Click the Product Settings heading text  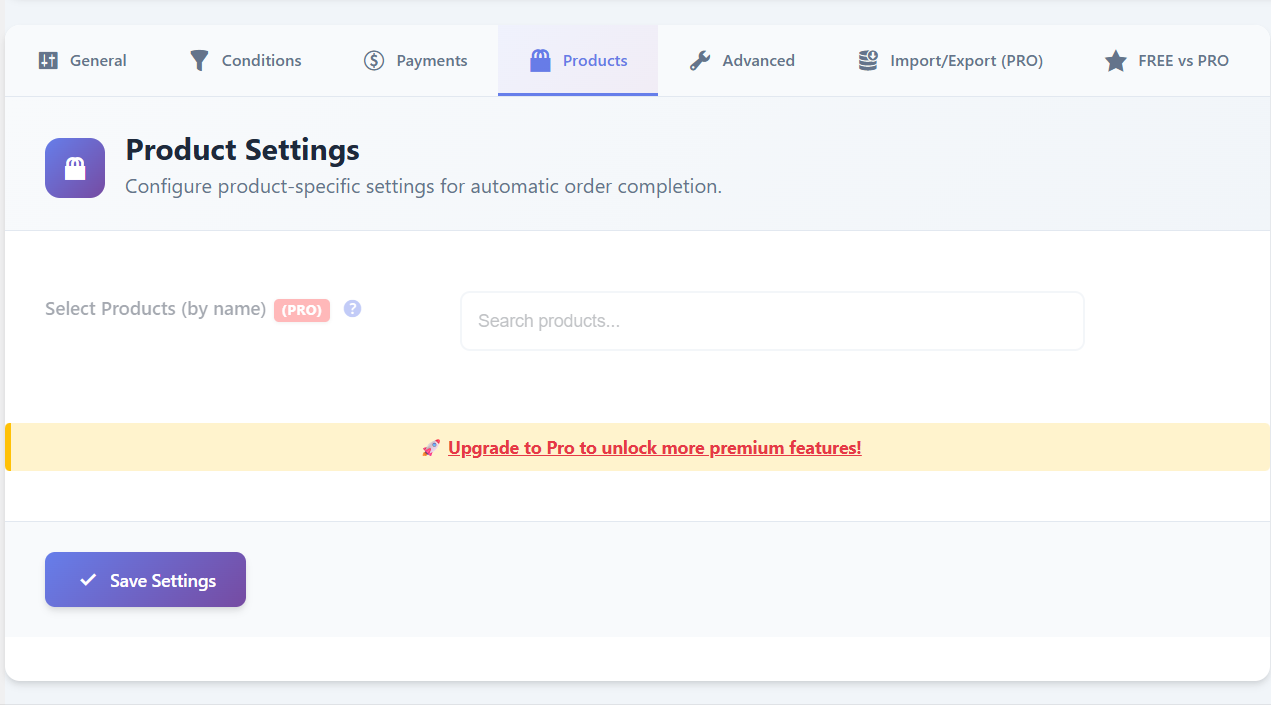pyautogui.click(x=242, y=150)
